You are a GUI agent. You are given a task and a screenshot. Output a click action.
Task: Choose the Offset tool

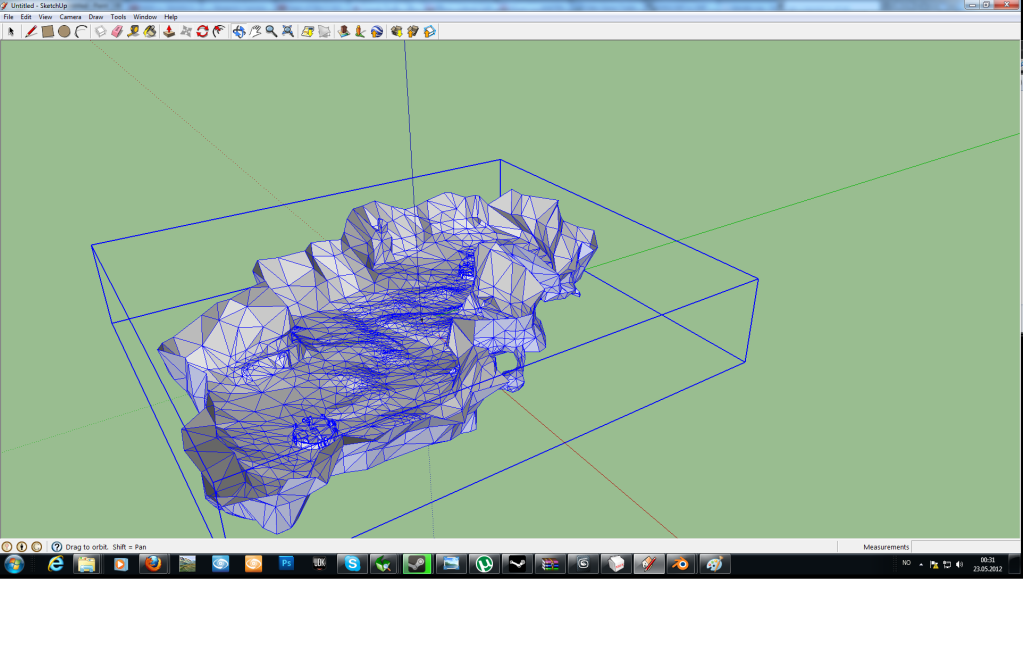219,31
